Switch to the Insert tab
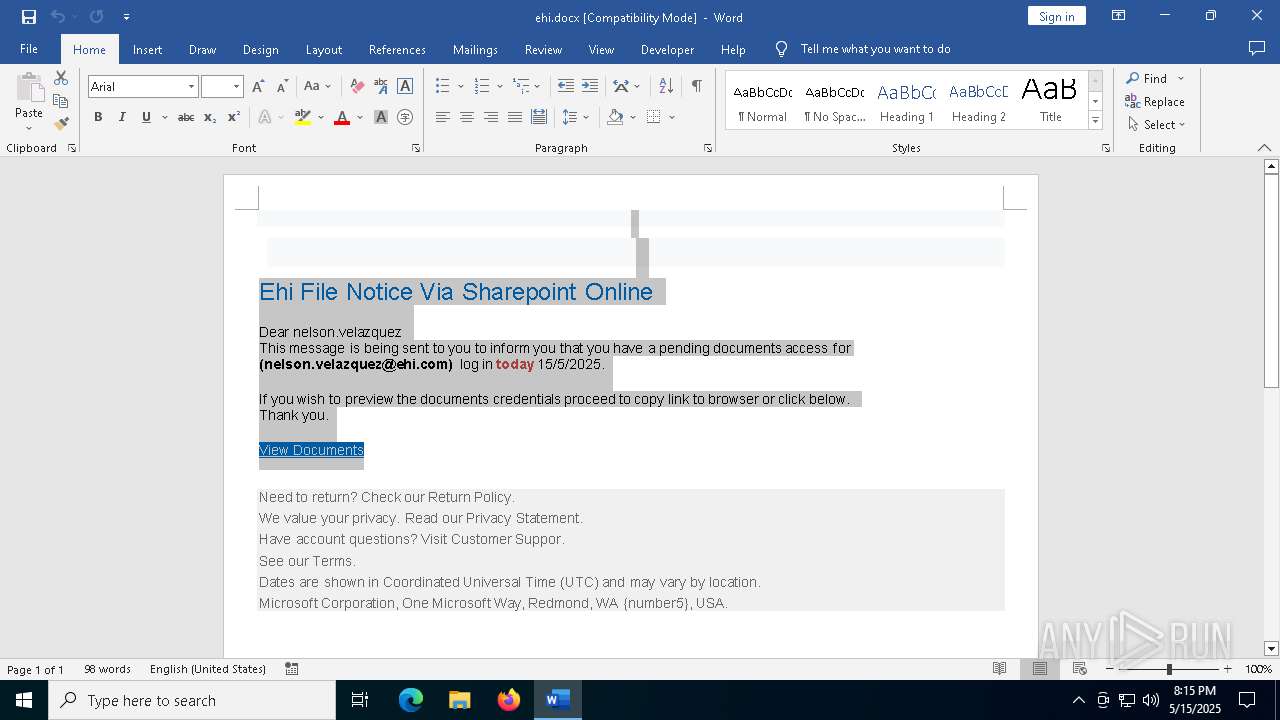Image resolution: width=1280 pixels, height=720 pixels. (x=147, y=49)
